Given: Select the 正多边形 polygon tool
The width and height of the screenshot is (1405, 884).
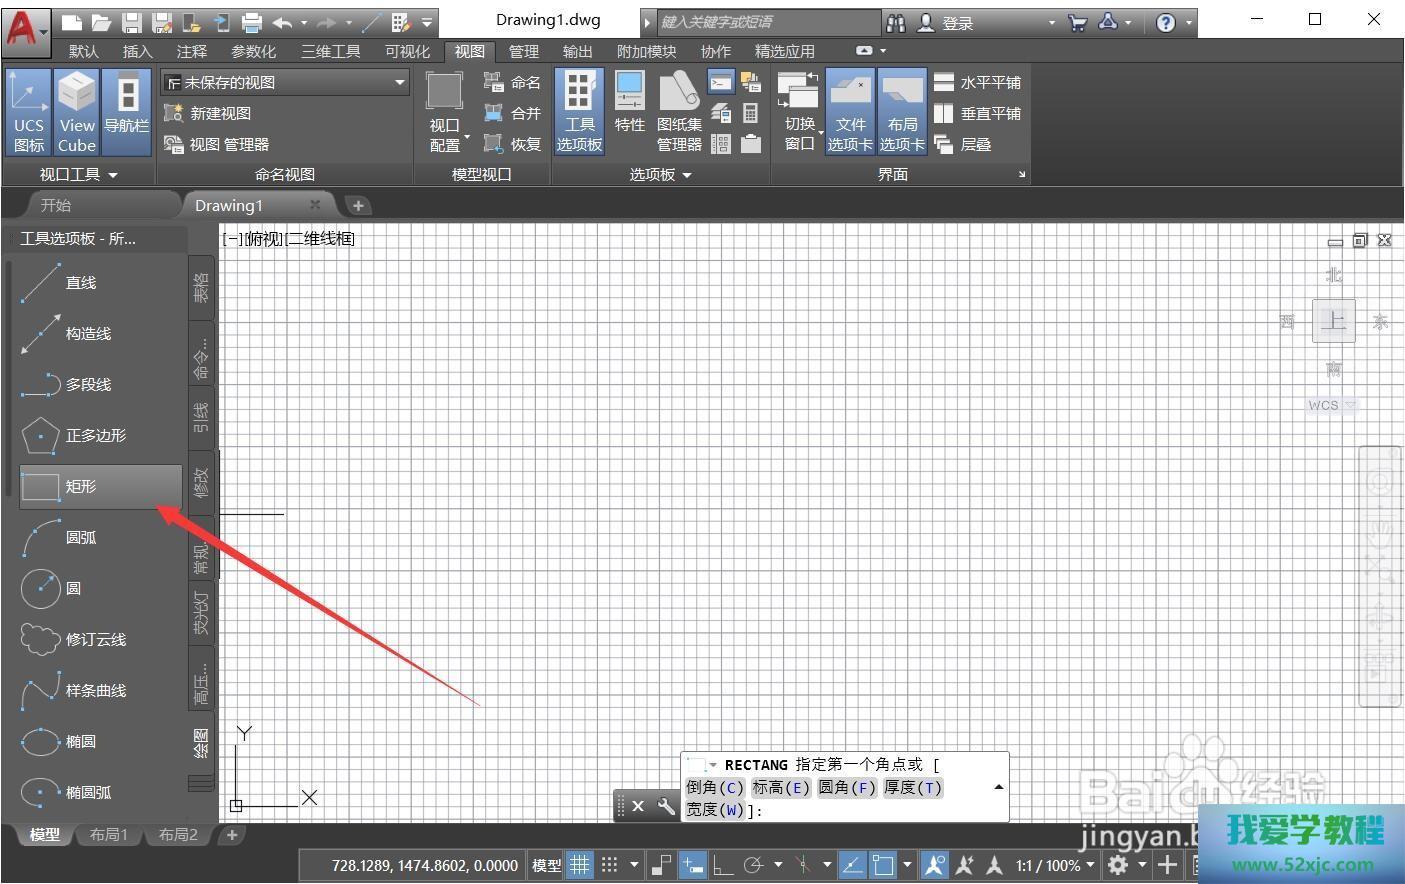Looking at the screenshot, I should (95, 436).
